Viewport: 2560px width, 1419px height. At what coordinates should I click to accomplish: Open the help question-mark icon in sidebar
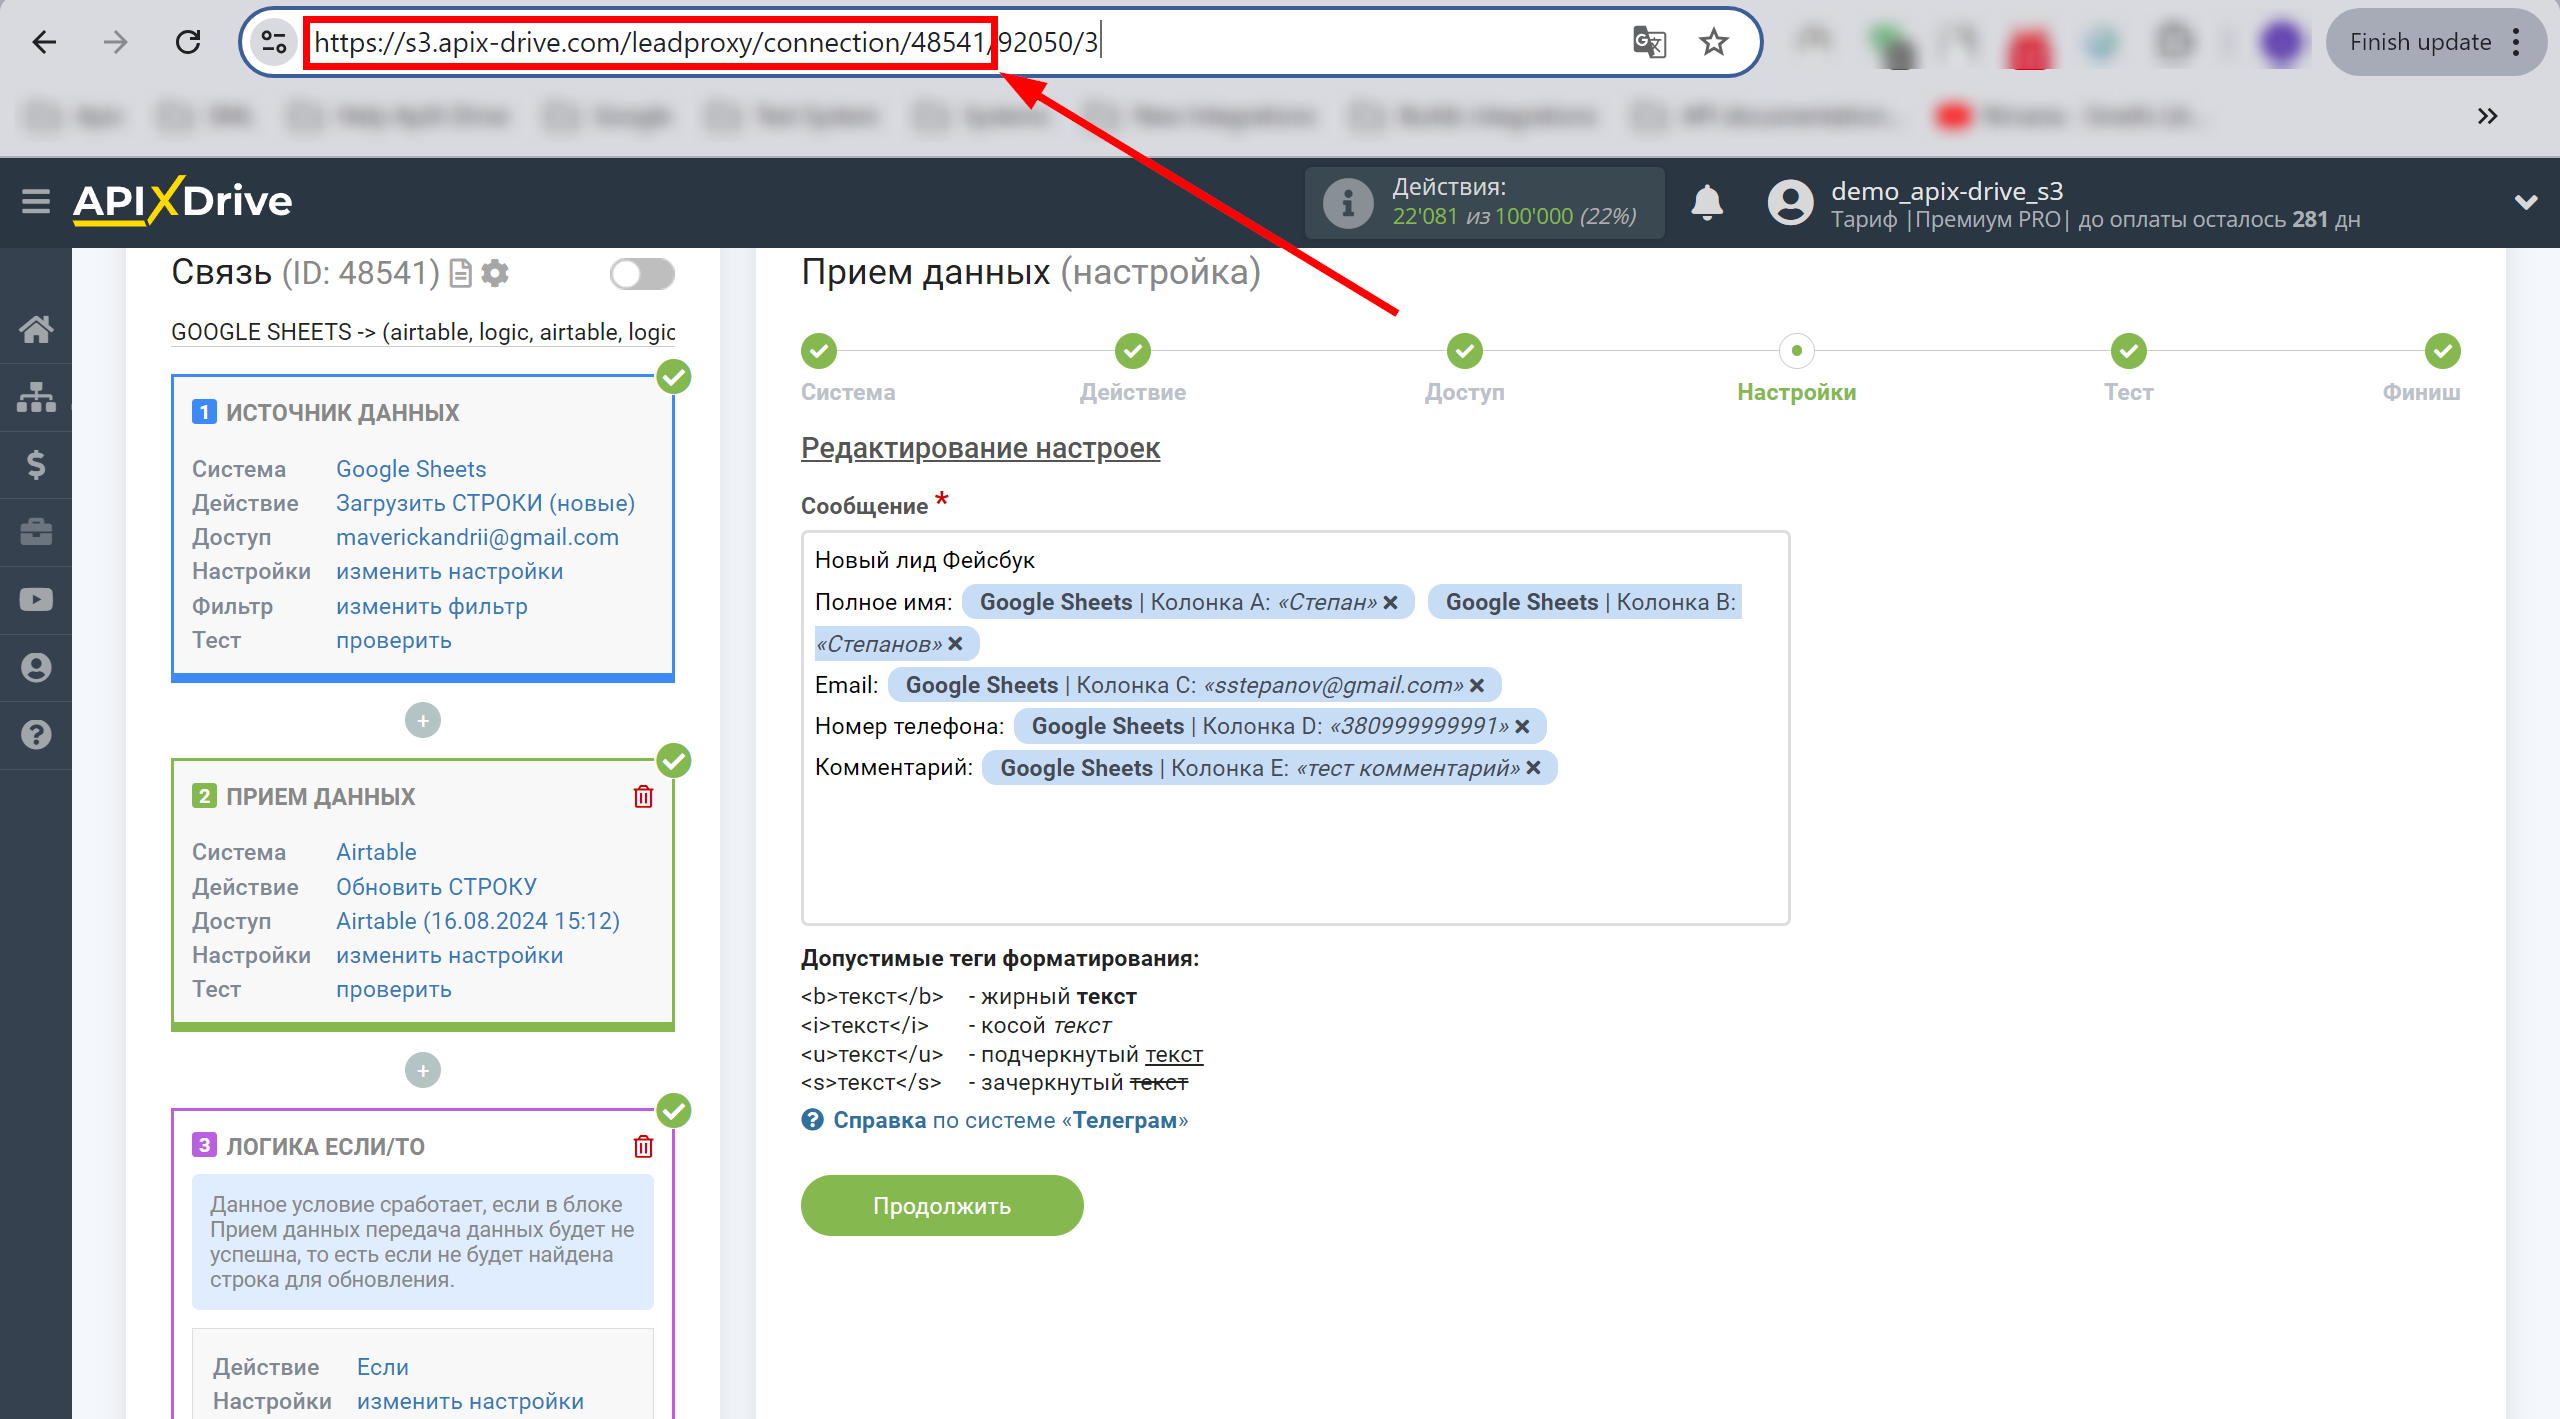pyautogui.click(x=36, y=735)
